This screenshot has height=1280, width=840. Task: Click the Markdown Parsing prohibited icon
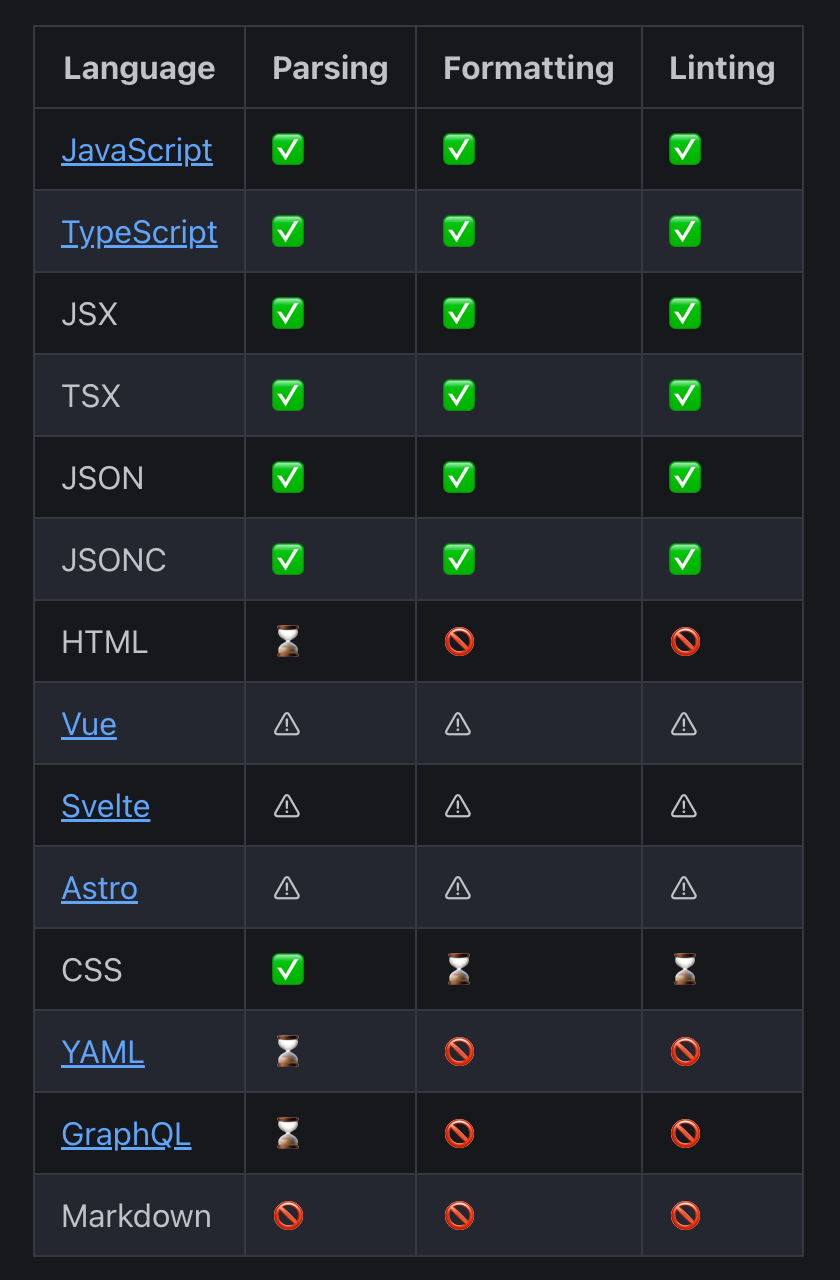[x=288, y=1216]
